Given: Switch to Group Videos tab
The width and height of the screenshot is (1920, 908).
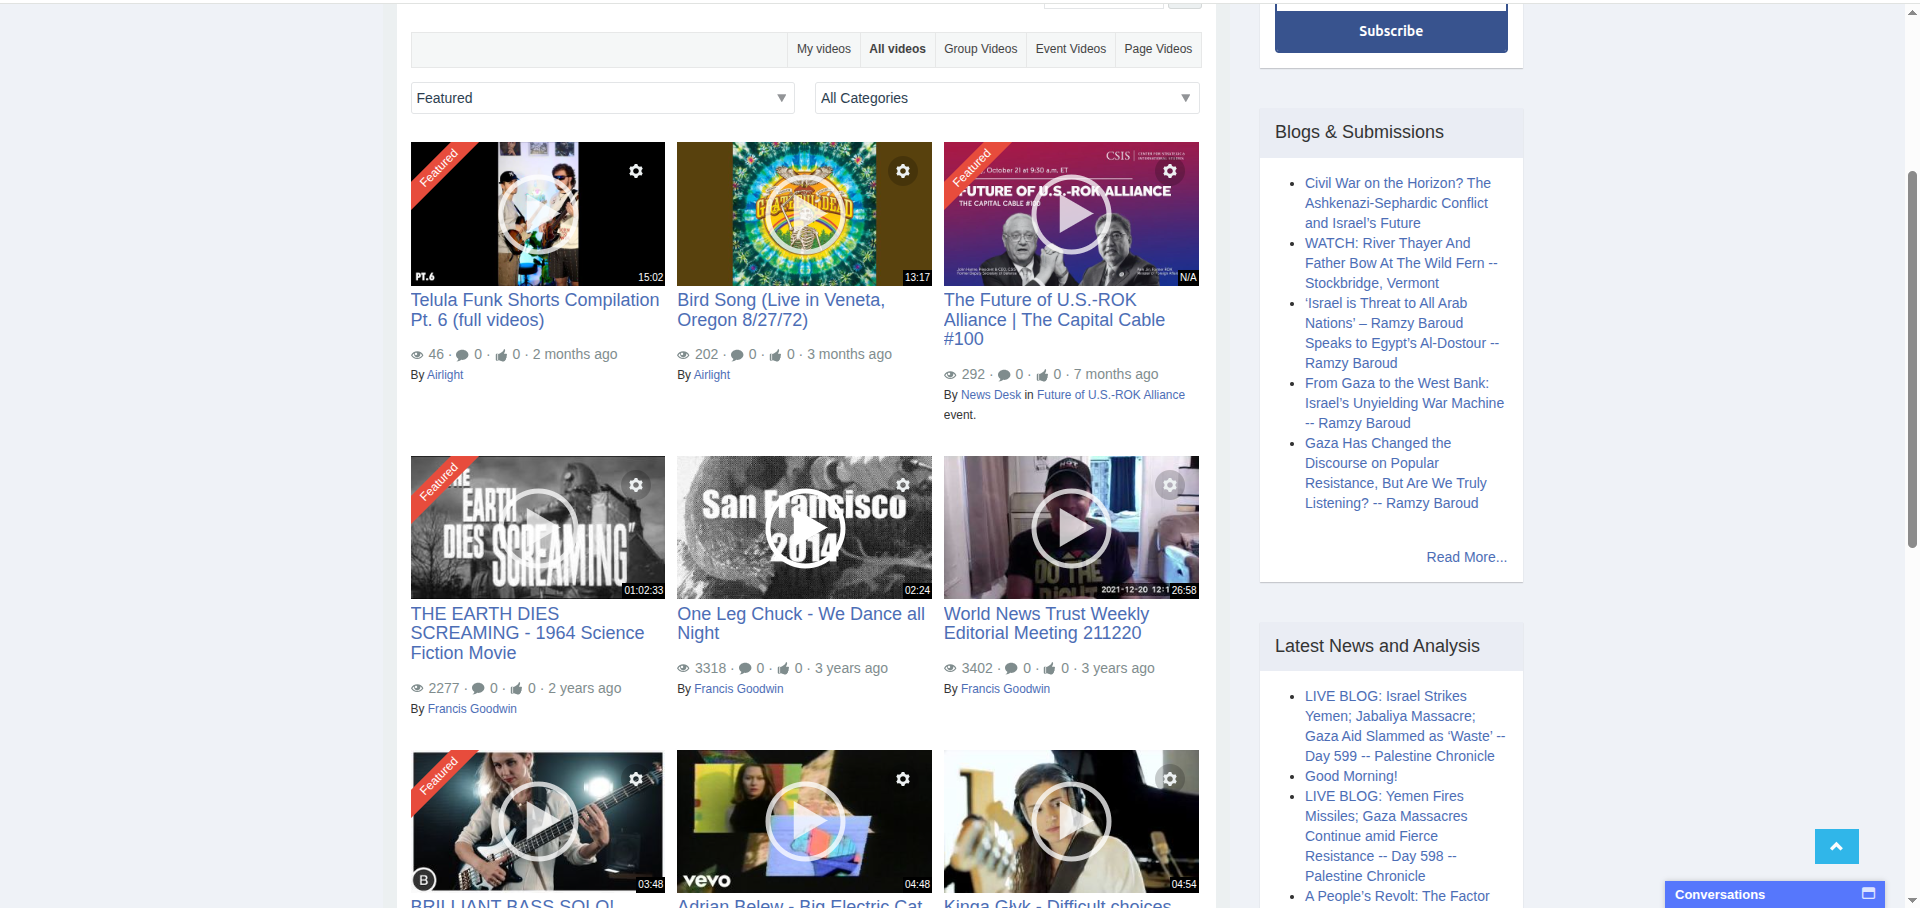Looking at the screenshot, I should (980, 49).
